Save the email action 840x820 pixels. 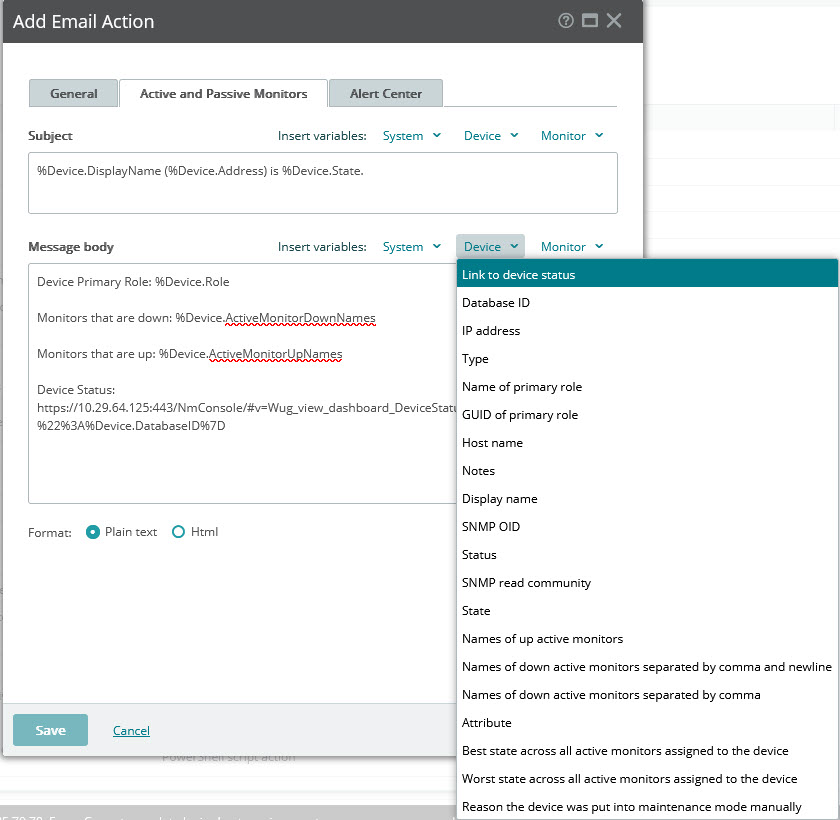point(50,730)
